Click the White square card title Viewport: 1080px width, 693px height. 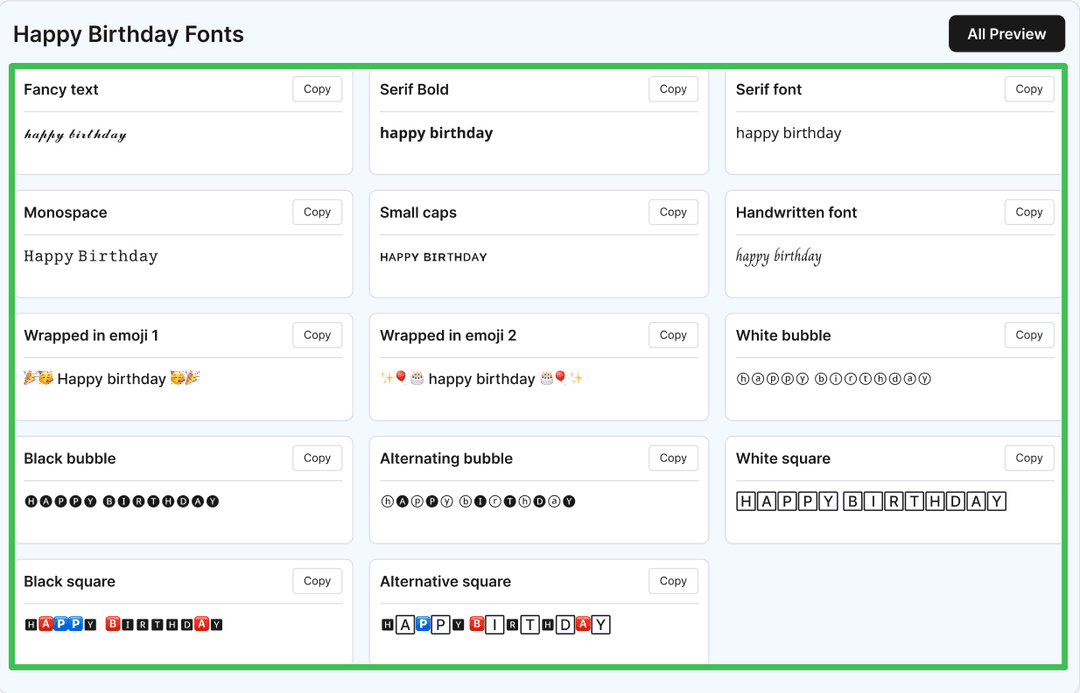point(783,458)
